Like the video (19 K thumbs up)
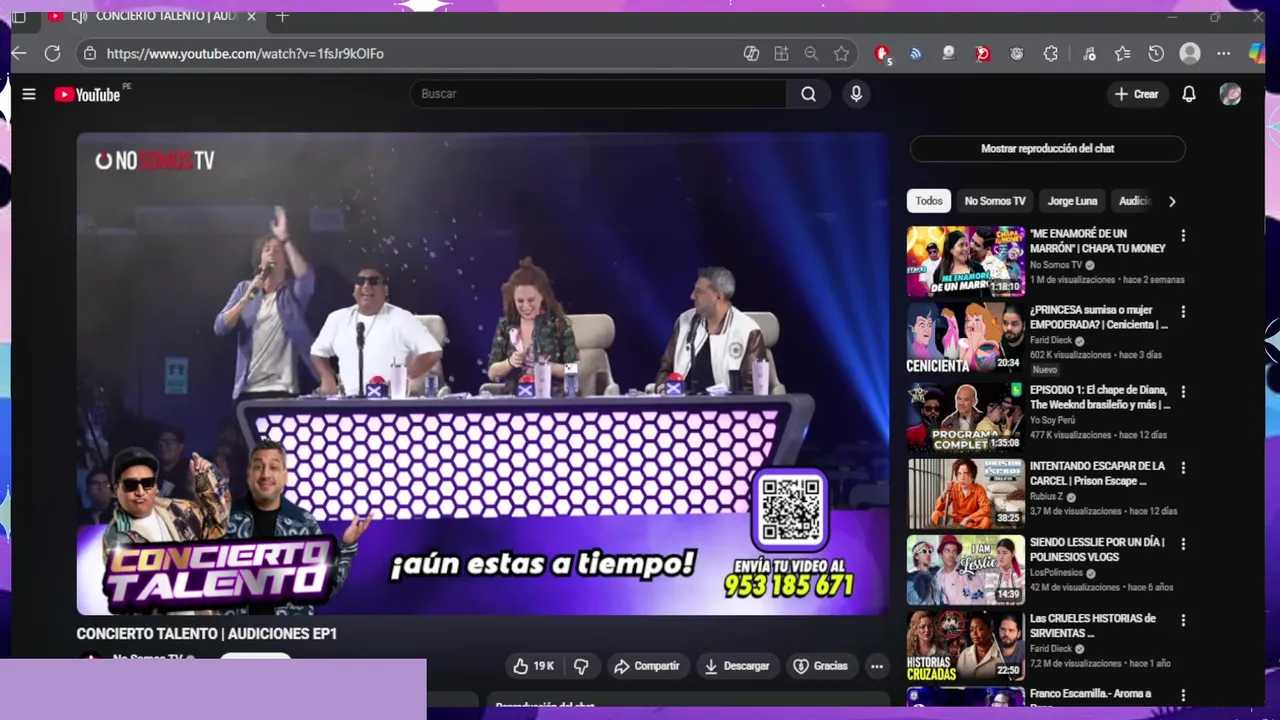 (x=534, y=666)
